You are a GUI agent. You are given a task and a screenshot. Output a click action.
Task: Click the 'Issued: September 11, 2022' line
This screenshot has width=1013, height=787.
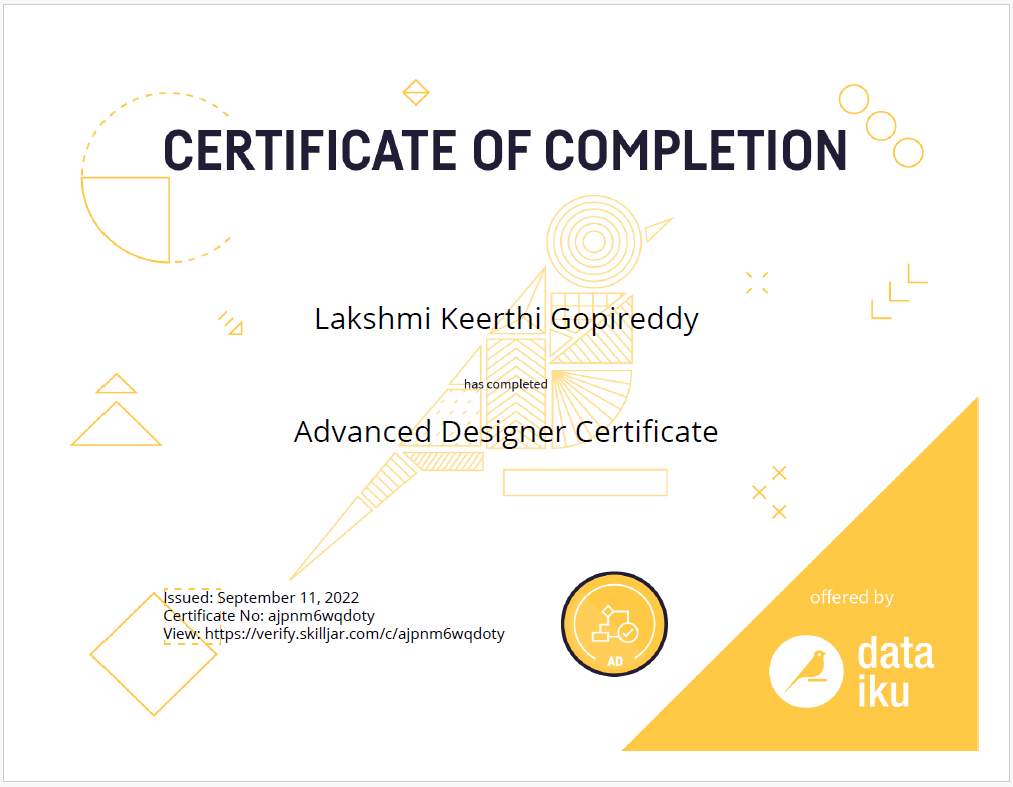(261, 598)
